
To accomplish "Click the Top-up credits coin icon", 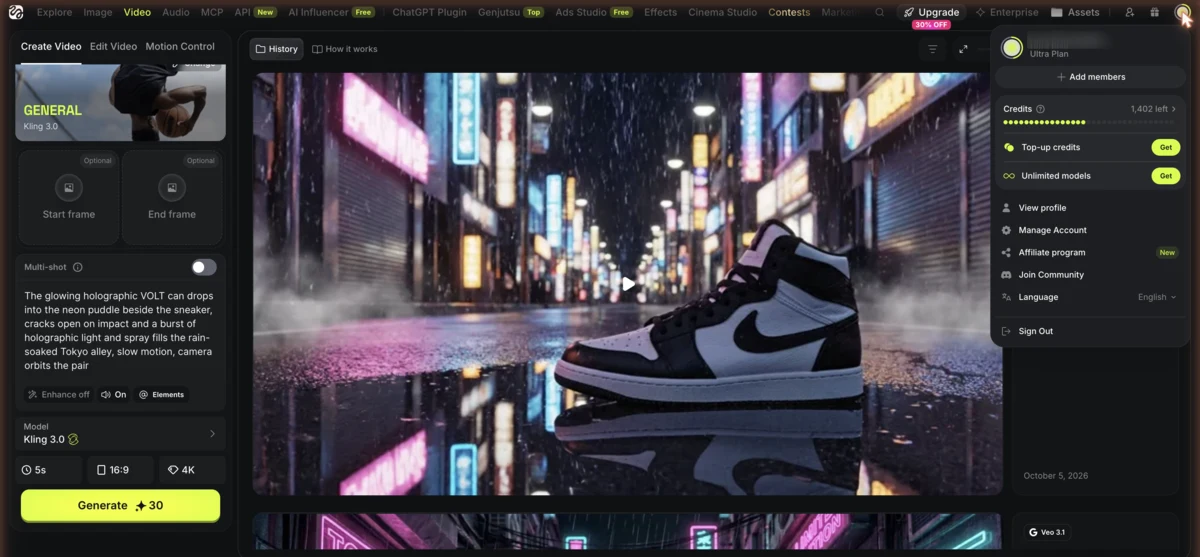I will [1008, 147].
